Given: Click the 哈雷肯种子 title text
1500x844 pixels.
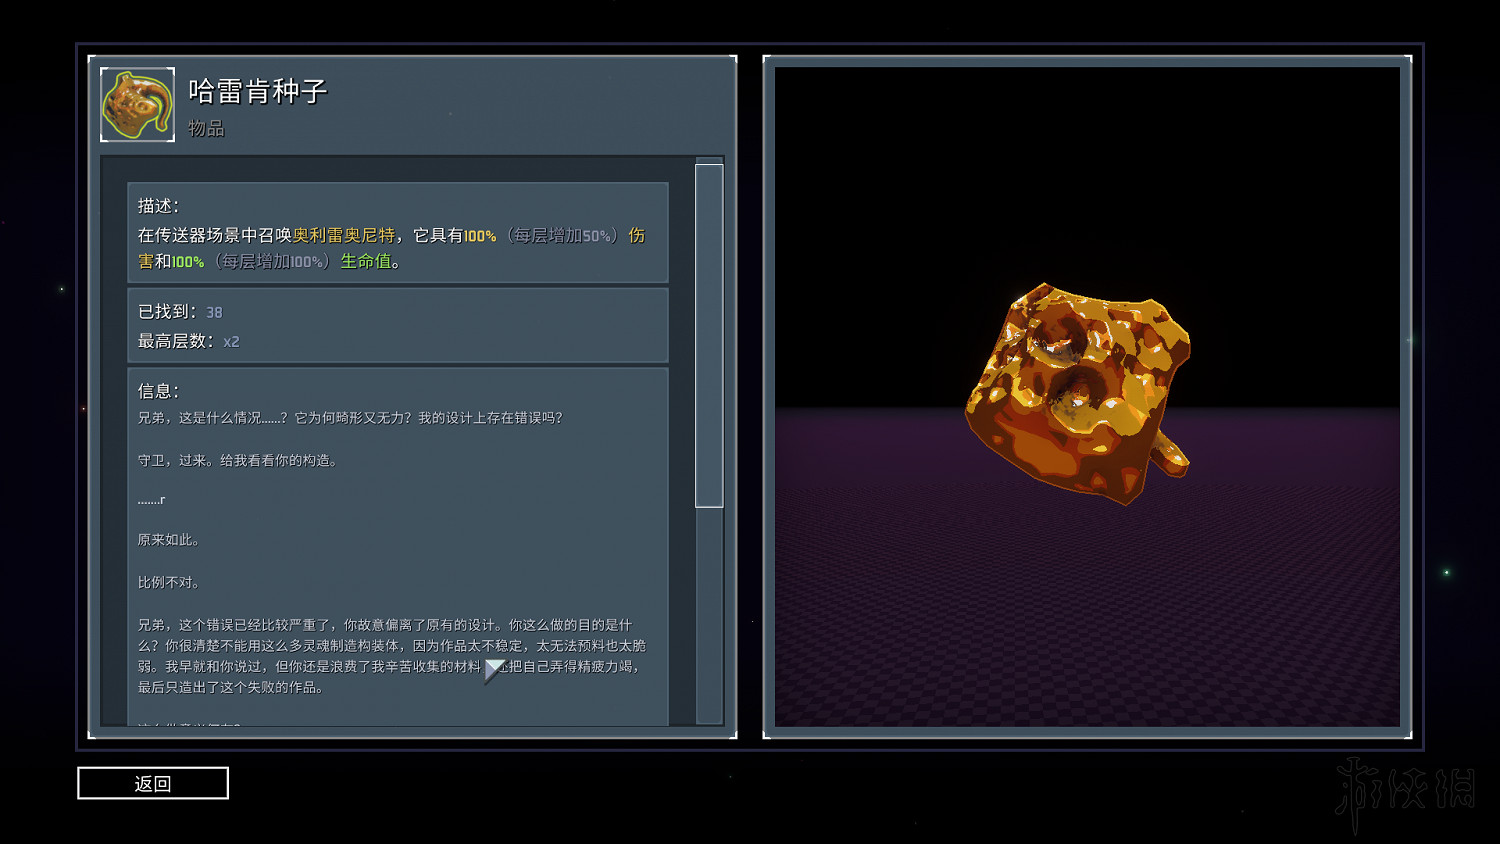Looking at the screenshot, I should coord(258,92).
